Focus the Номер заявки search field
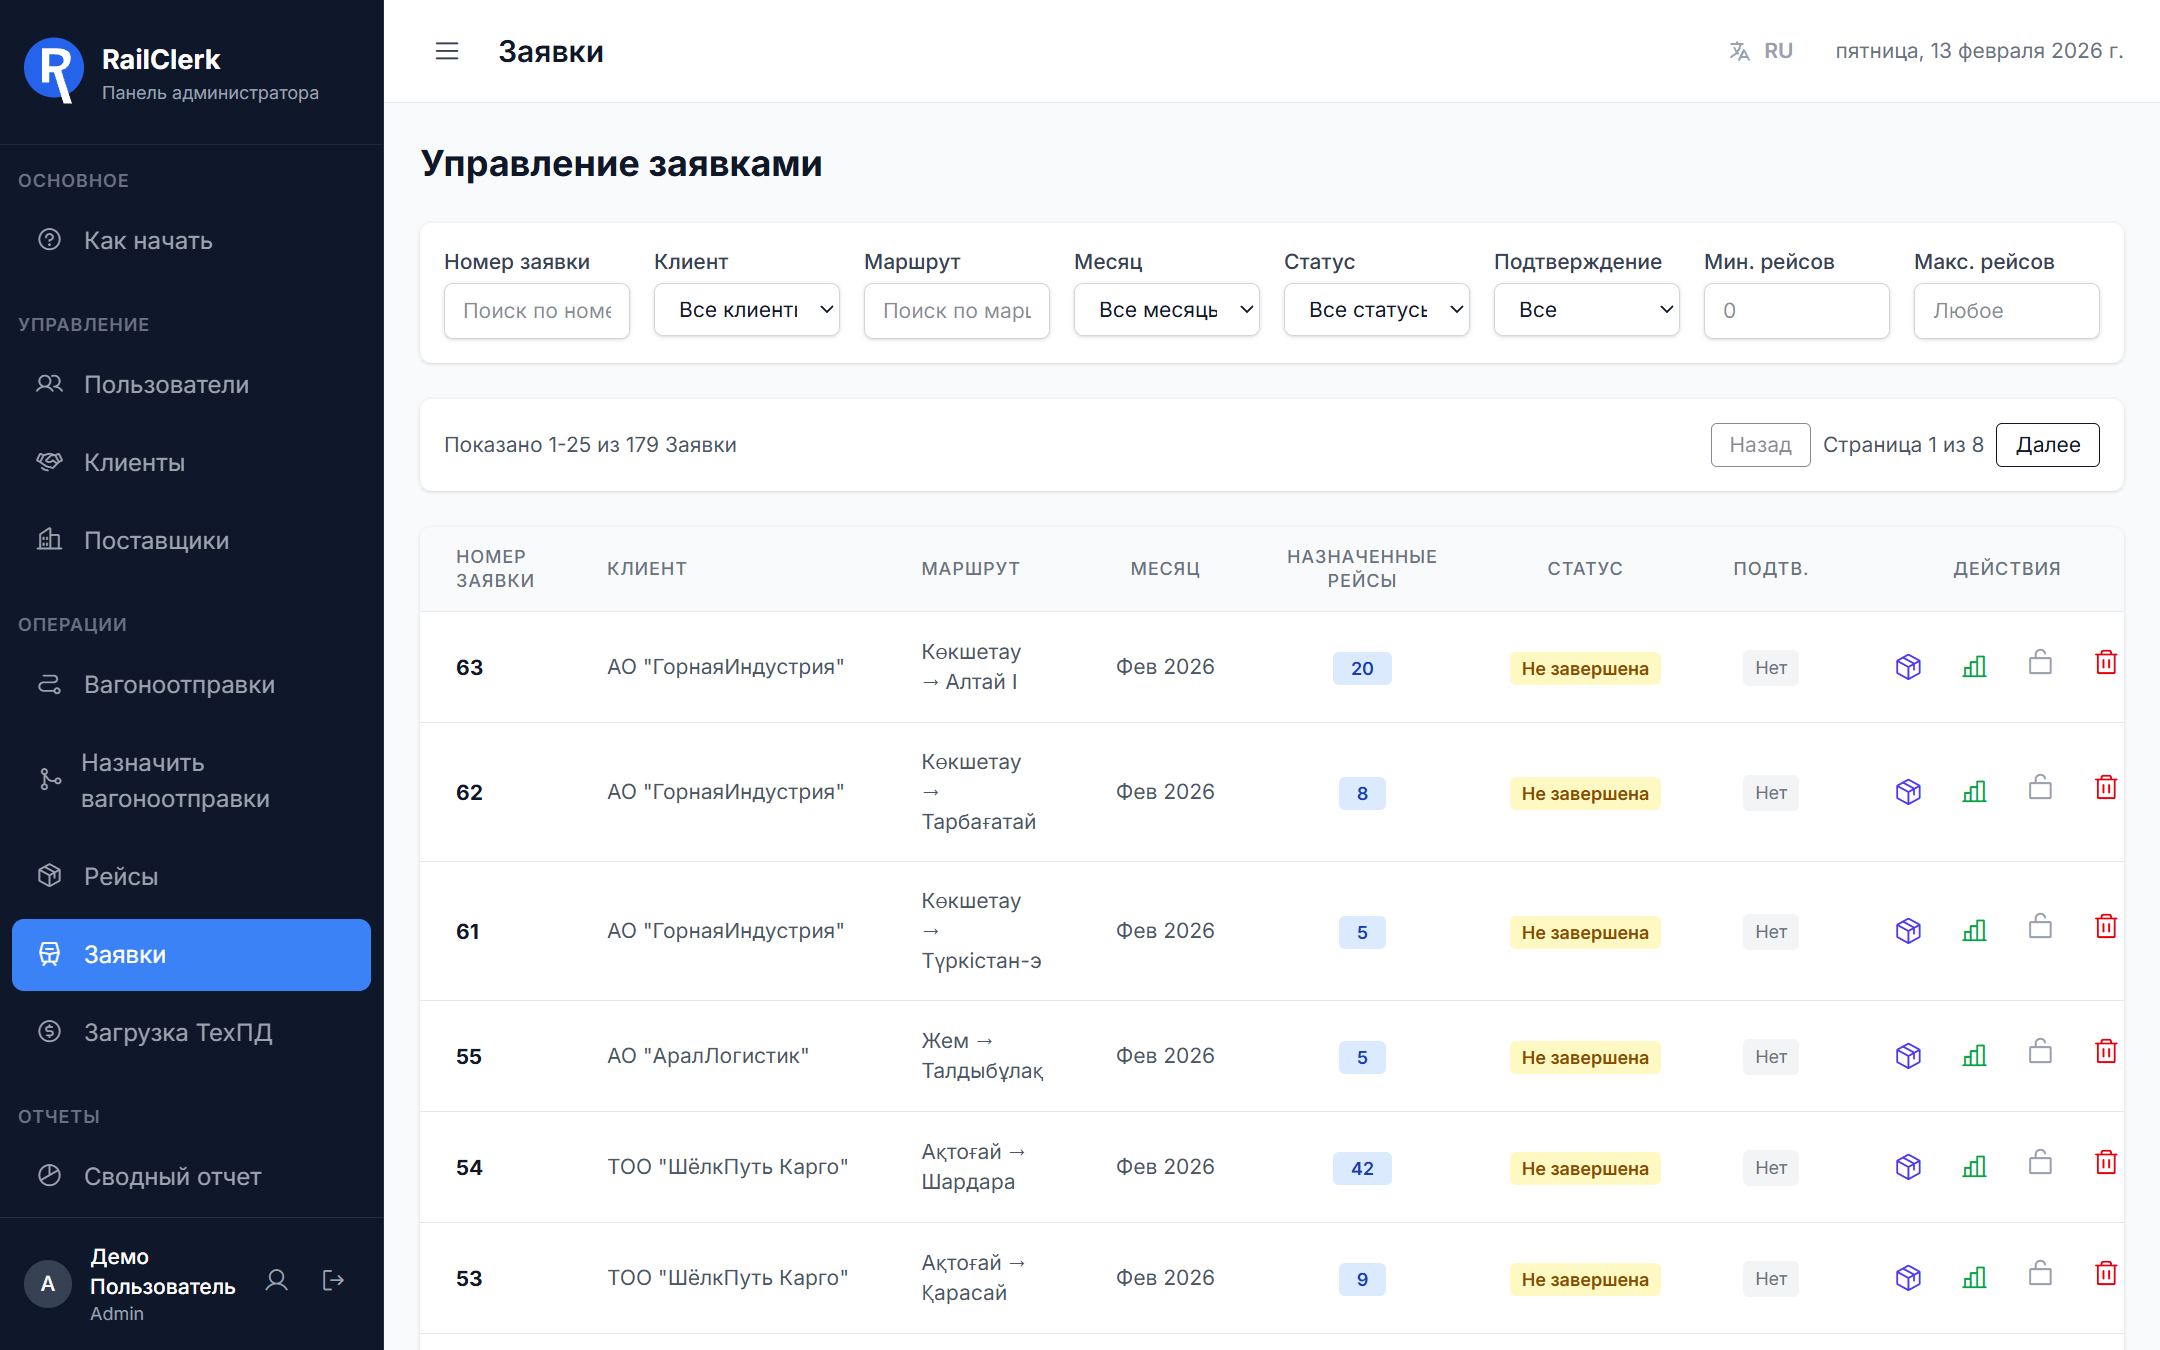The width and height of the screenshot is (2160, 1350). (536, 311)
